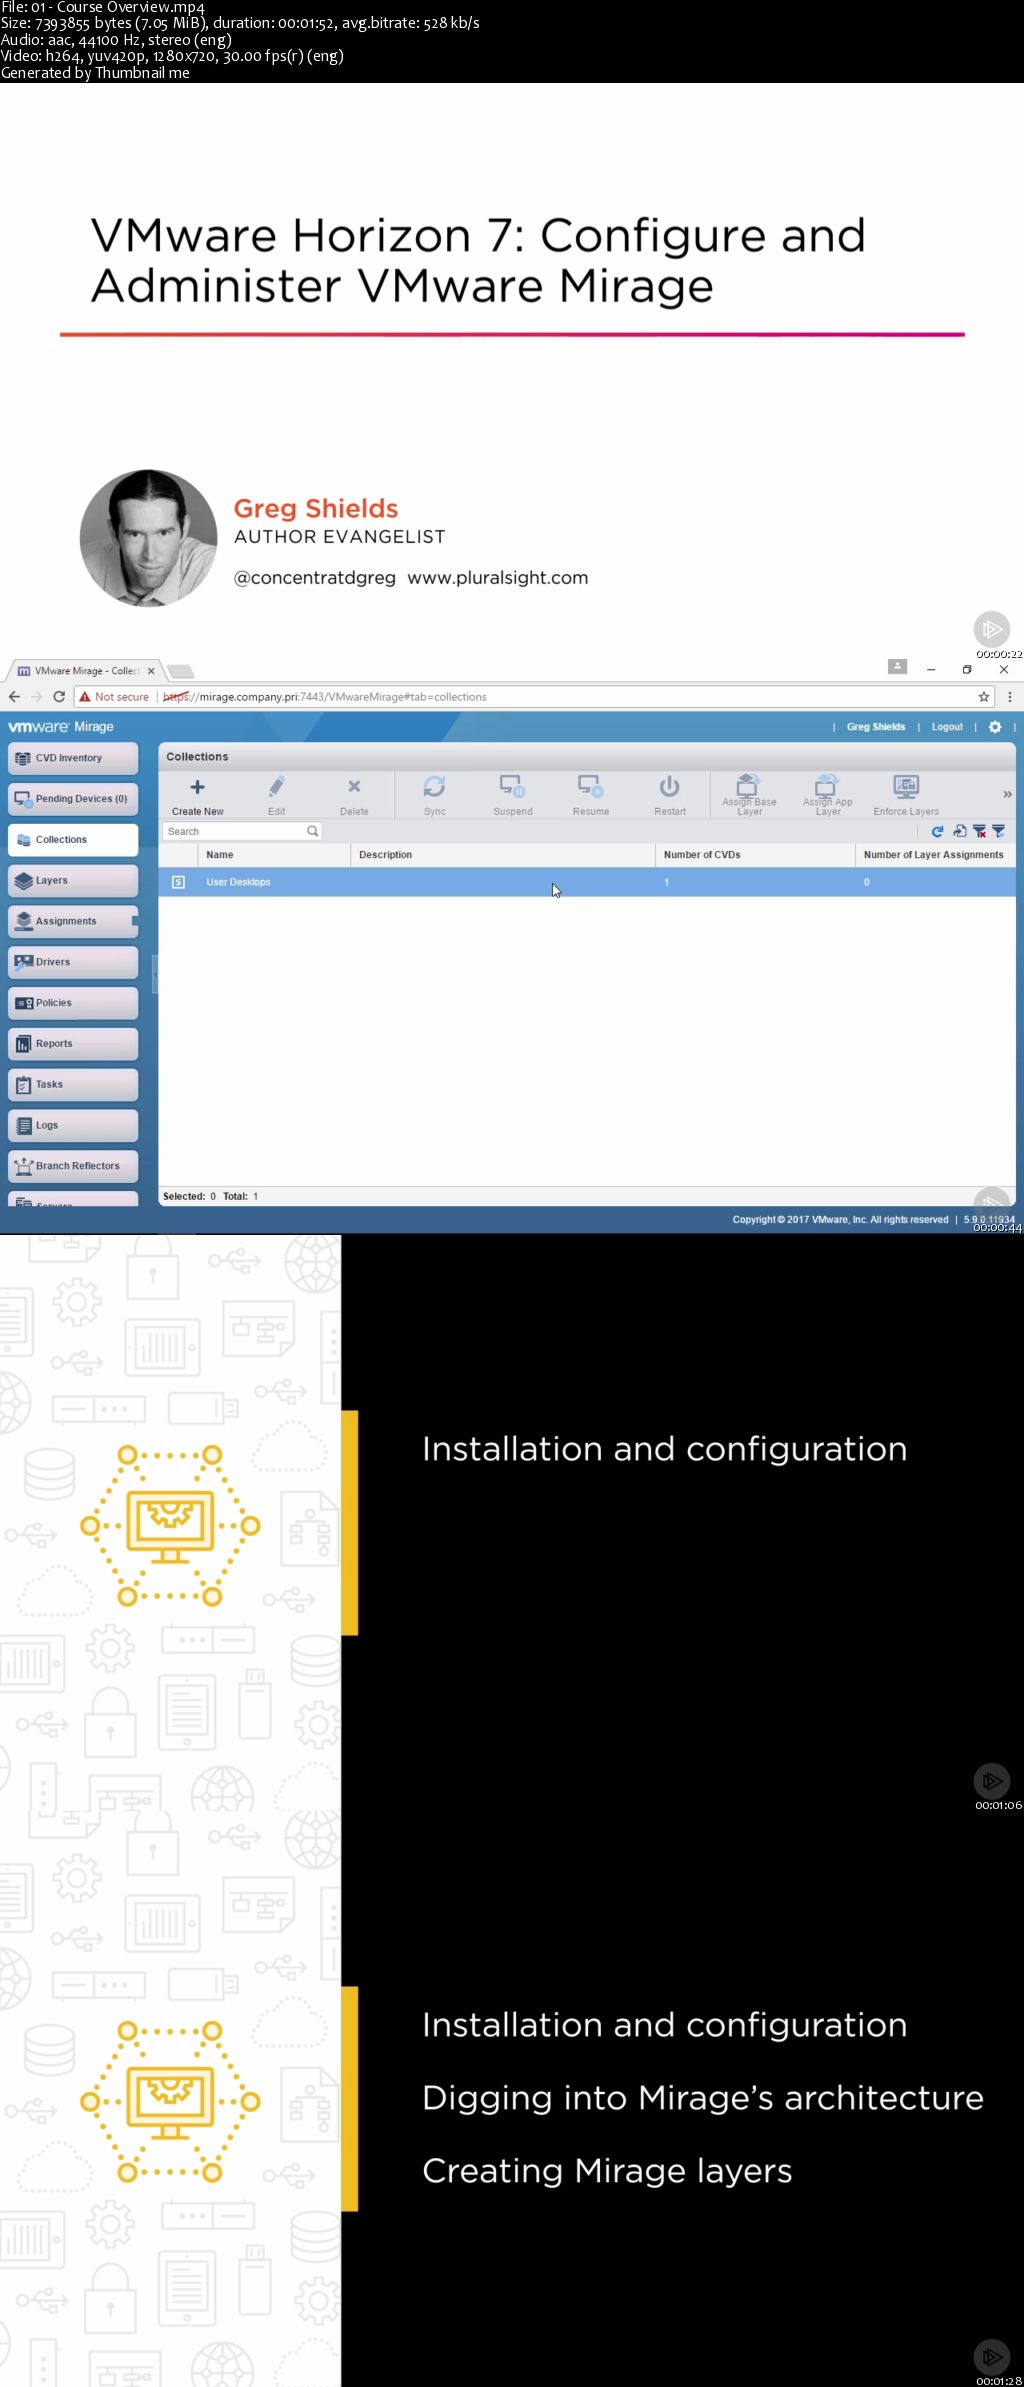Click the blue filter funnel icon
This screenshot has width=1024, height=2387.
pos(999,831)
